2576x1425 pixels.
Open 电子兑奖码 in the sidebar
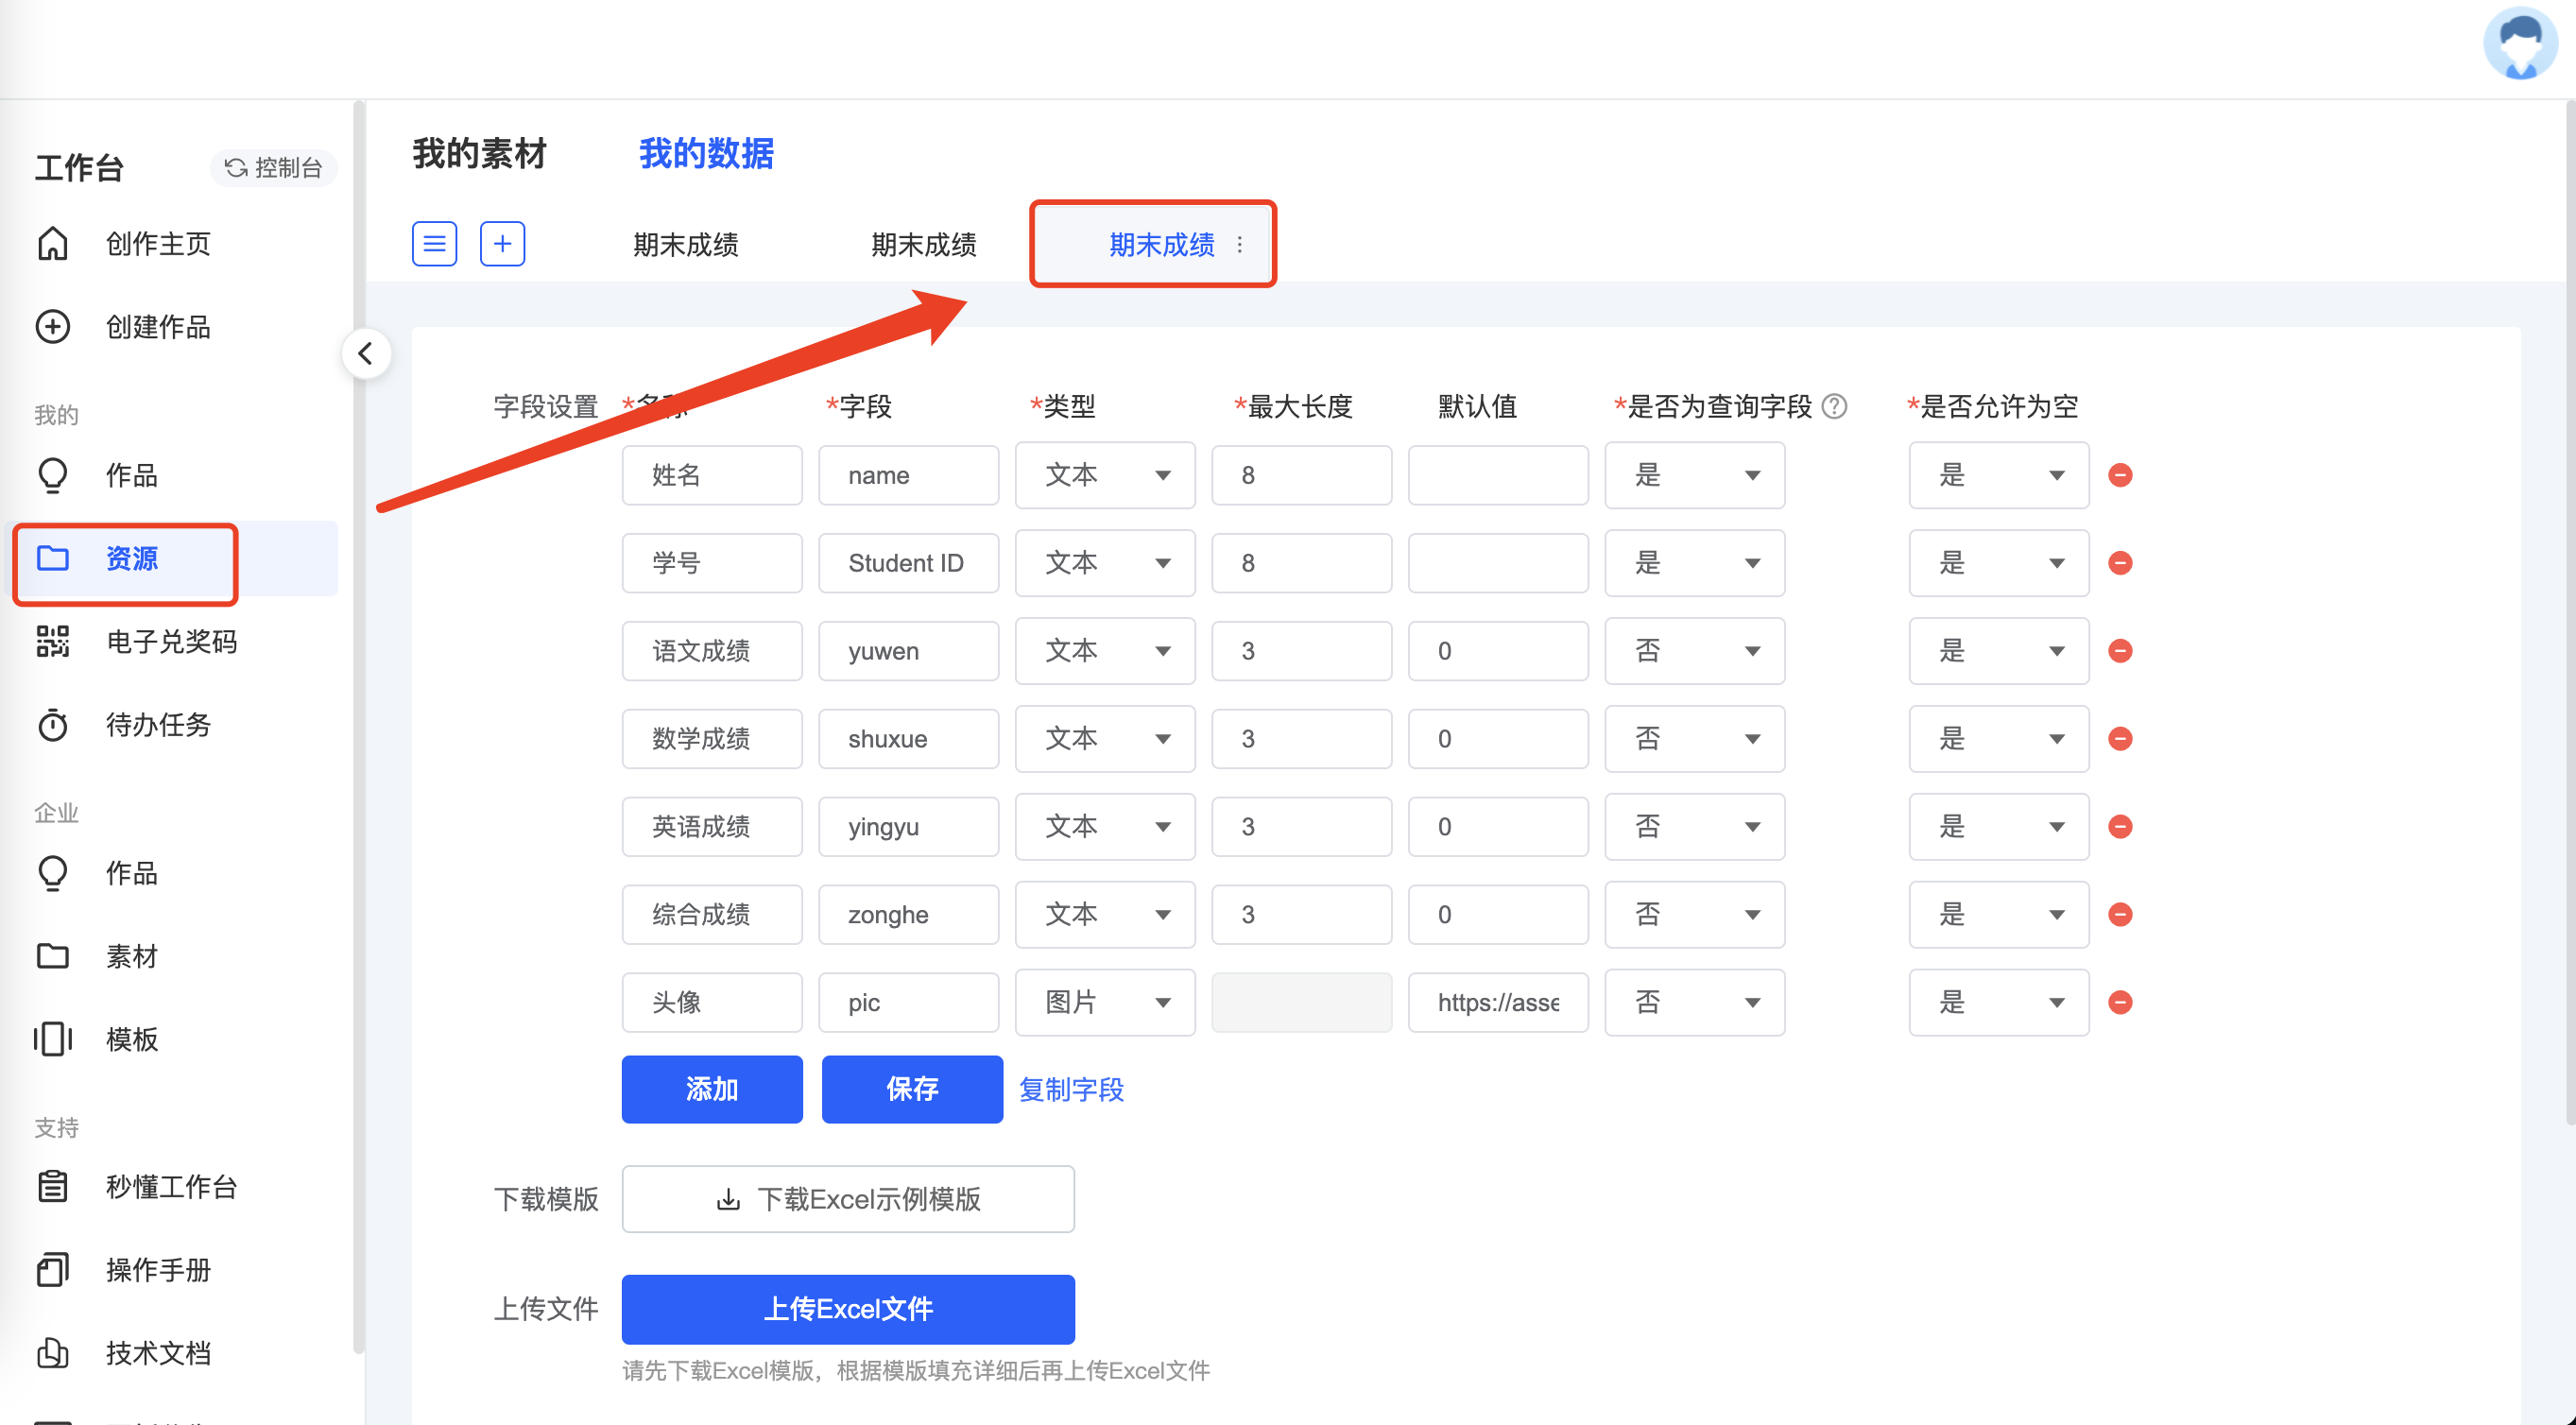pyautogui.click(x=171, y=641)
